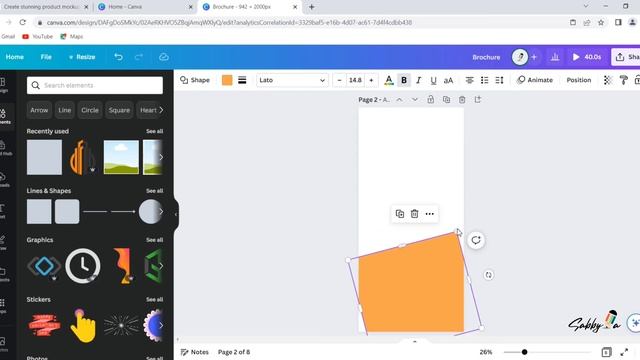Open the Lato font dropdown
The width and height of the screenshot is (640, 360).
click(292, 80)
